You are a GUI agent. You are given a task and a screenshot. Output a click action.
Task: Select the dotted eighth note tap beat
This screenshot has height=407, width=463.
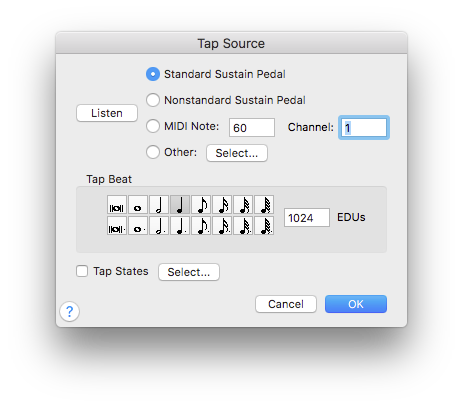201,225
